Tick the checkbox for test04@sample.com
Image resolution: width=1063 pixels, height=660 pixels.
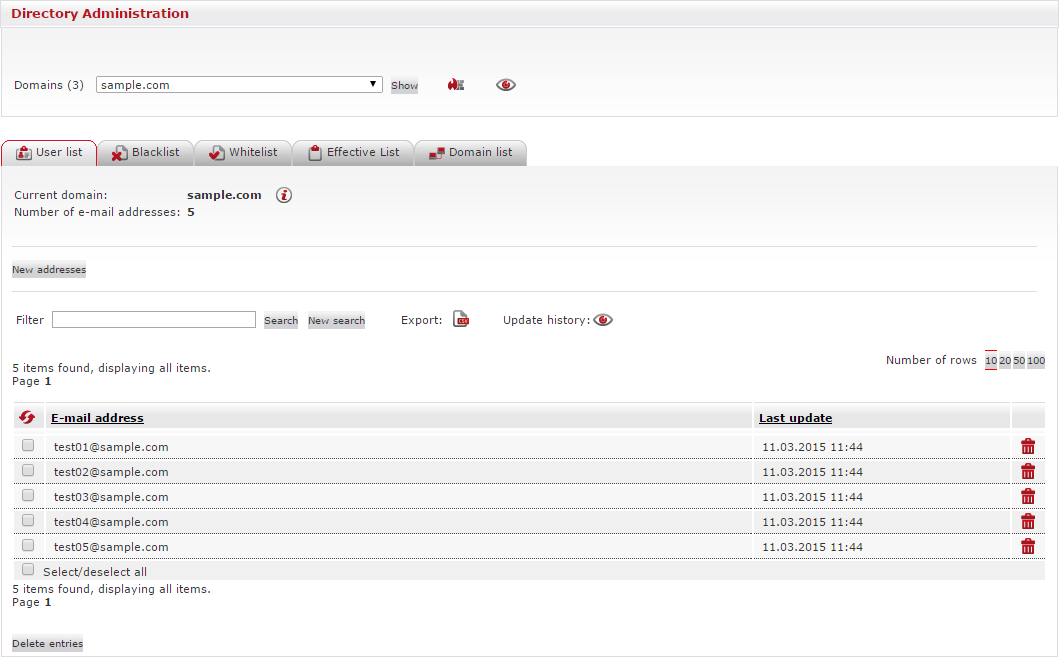[28, 520]
